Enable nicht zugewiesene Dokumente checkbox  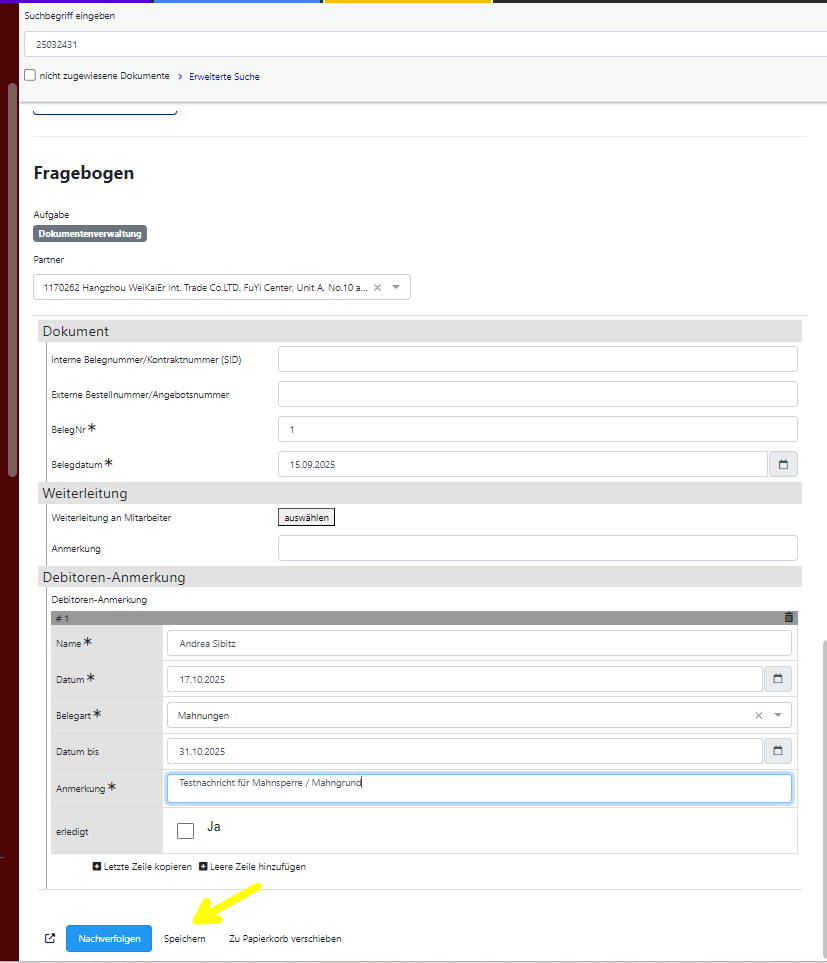click(x=30, y=75)
